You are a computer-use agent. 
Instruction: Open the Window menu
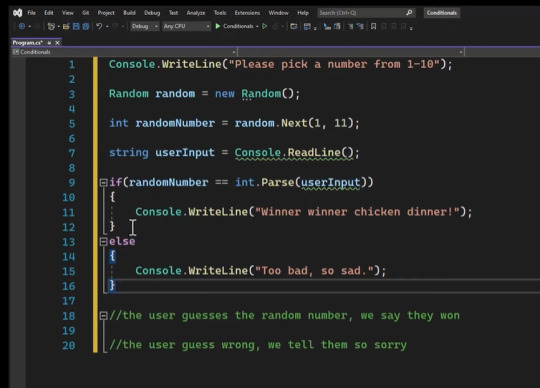[x=279, y=13]
